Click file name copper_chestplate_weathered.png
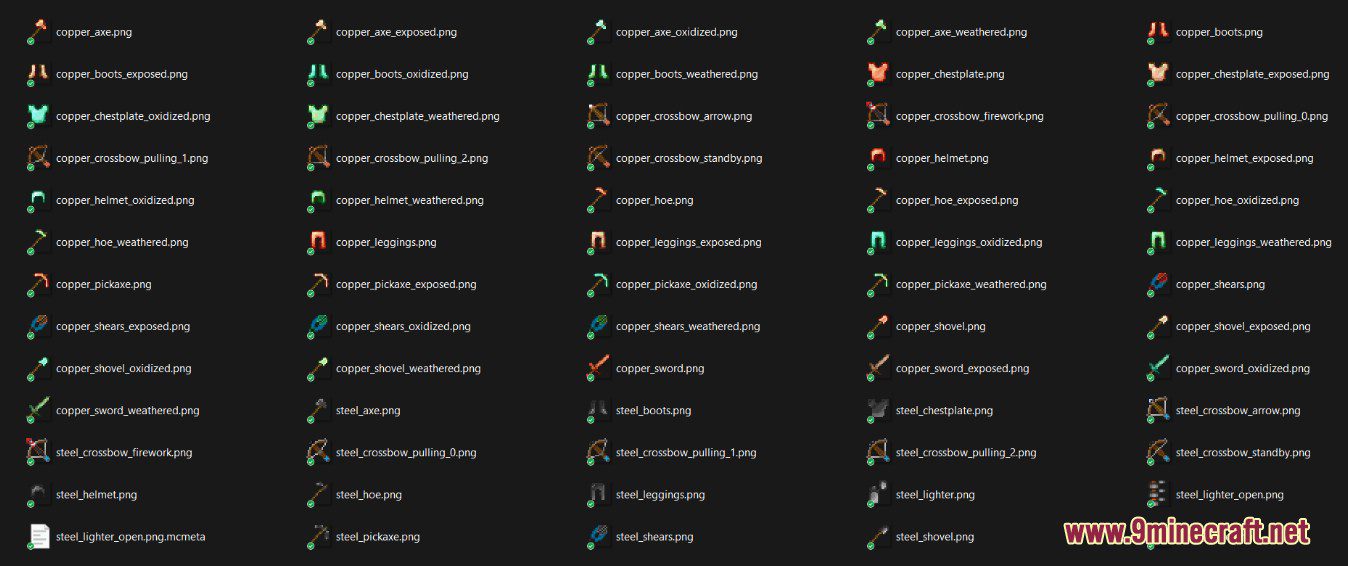The height and width of the screenshot is (566, 1348). pyautogui.click(x=418, y=116)
